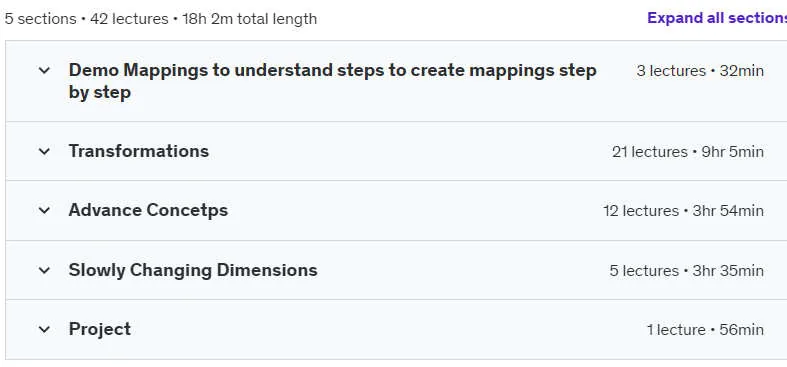Click the 1 lecture count label
The height and width of the screenshot is (367, 787).
[x=676, y=330]
